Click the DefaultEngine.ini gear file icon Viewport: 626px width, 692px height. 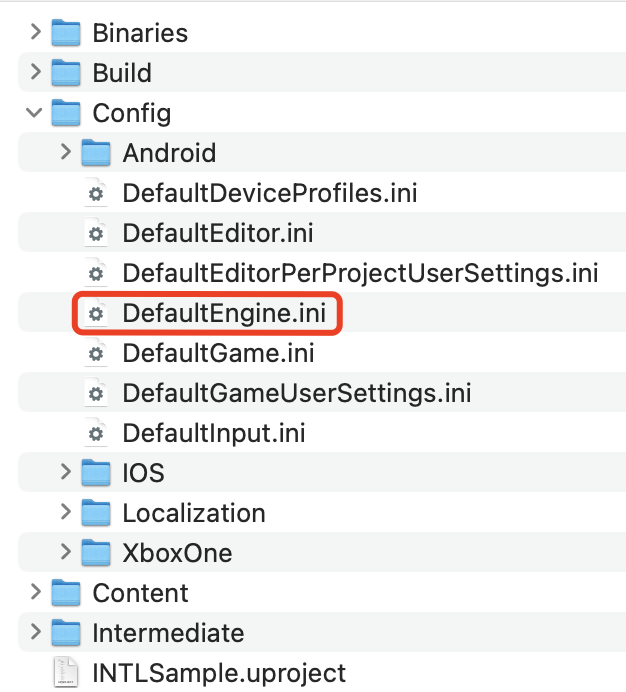96,313
